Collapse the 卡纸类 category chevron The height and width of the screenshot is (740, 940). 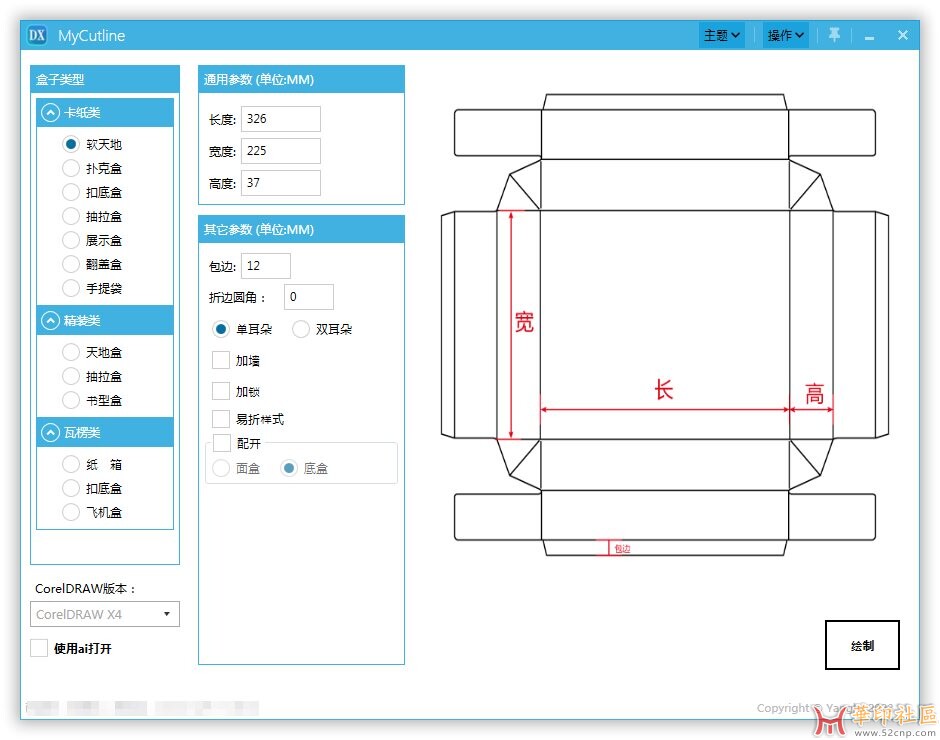tap(49, 113)
